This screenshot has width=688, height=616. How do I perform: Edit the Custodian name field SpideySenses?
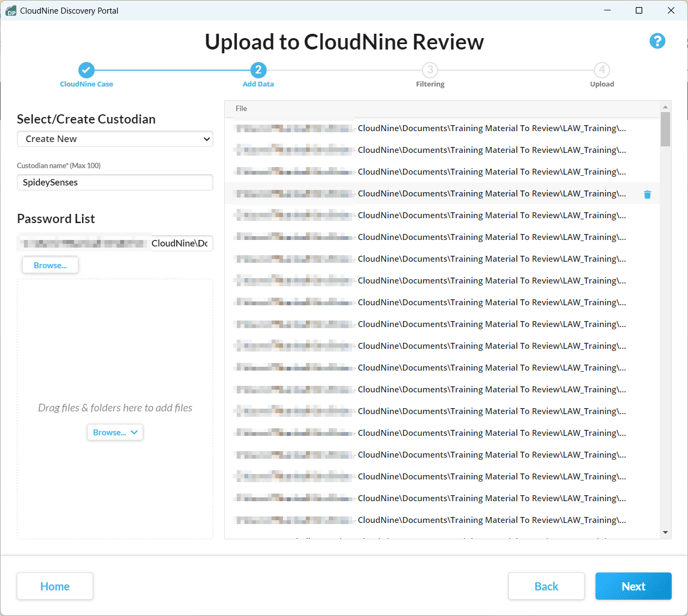pos(115,183)
